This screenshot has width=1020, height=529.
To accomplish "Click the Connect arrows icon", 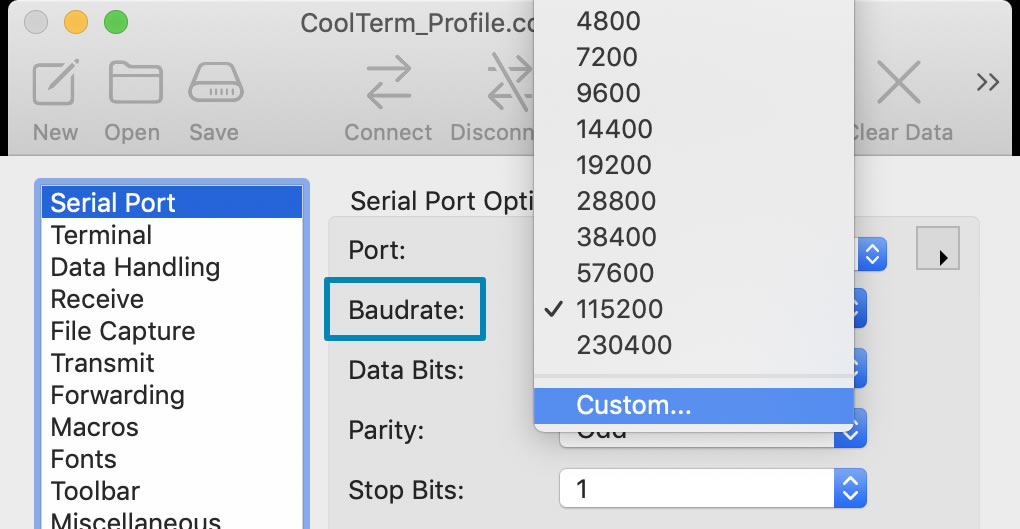I will [388, 84].
